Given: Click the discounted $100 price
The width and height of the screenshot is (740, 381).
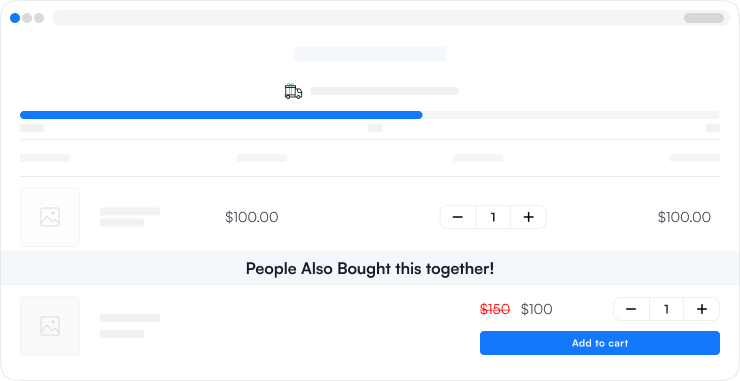Looking at the screenshot, I should 537,309.
